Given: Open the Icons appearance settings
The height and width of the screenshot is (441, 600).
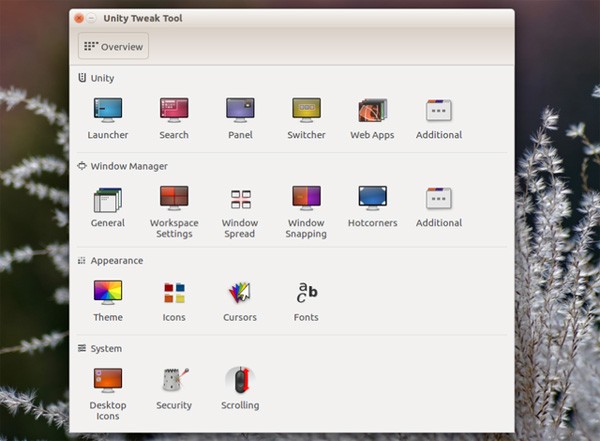Looking at the screenshot, I should click(174, 292).
